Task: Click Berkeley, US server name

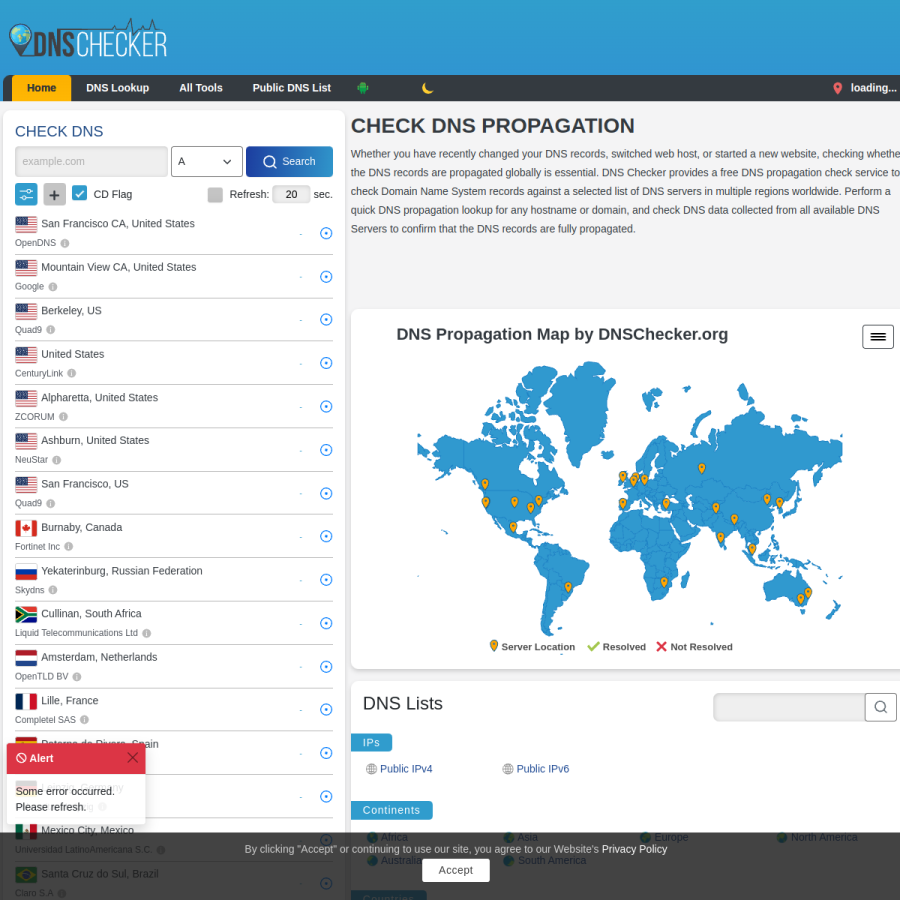Action: pos(71,311)
